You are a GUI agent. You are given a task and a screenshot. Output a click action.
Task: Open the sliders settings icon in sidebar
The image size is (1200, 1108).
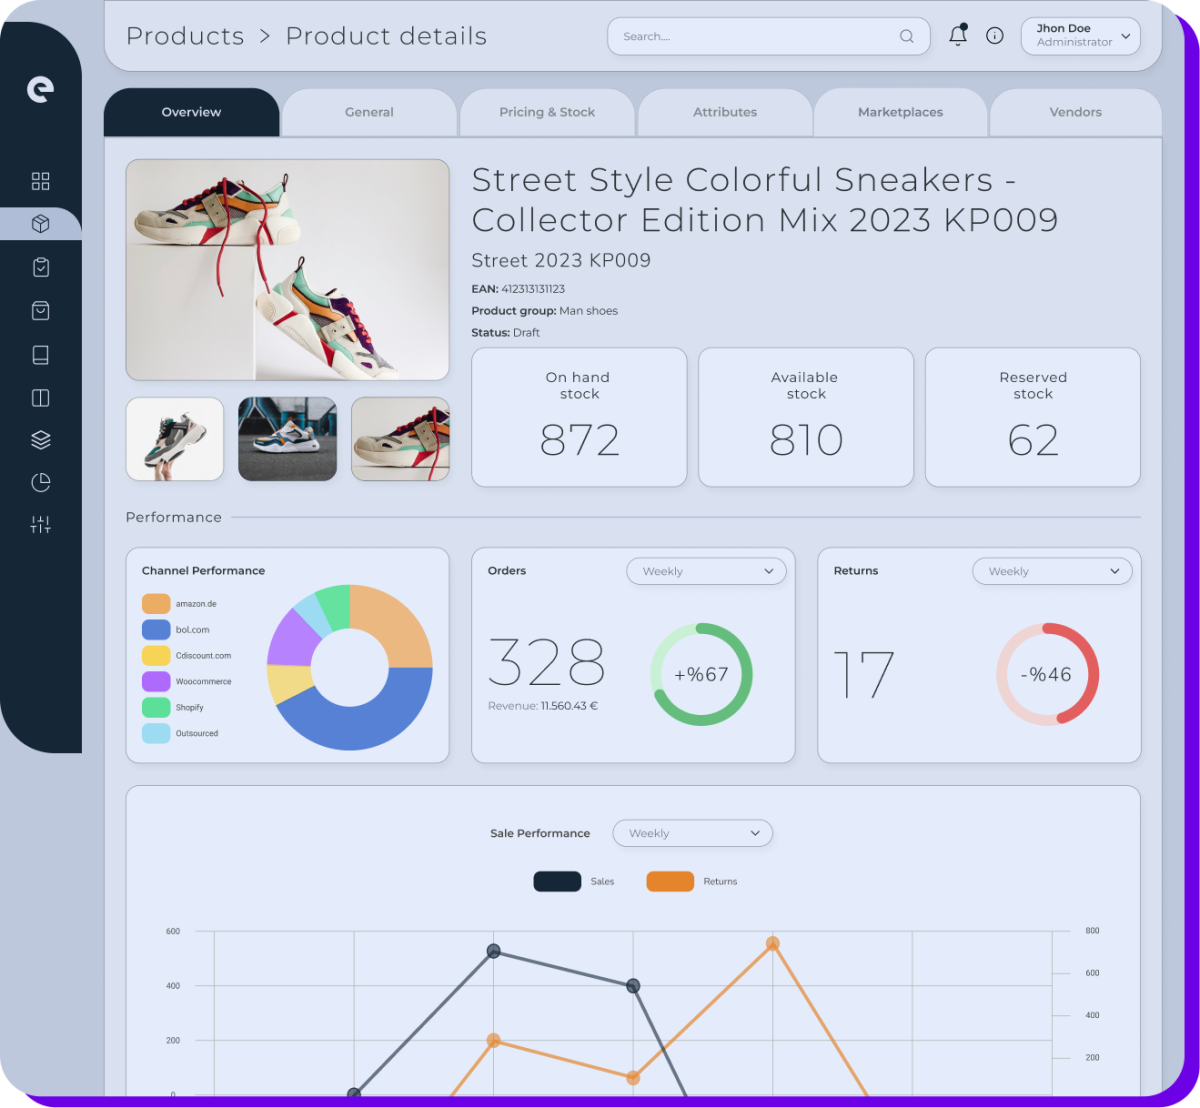[x=40, y=524]
